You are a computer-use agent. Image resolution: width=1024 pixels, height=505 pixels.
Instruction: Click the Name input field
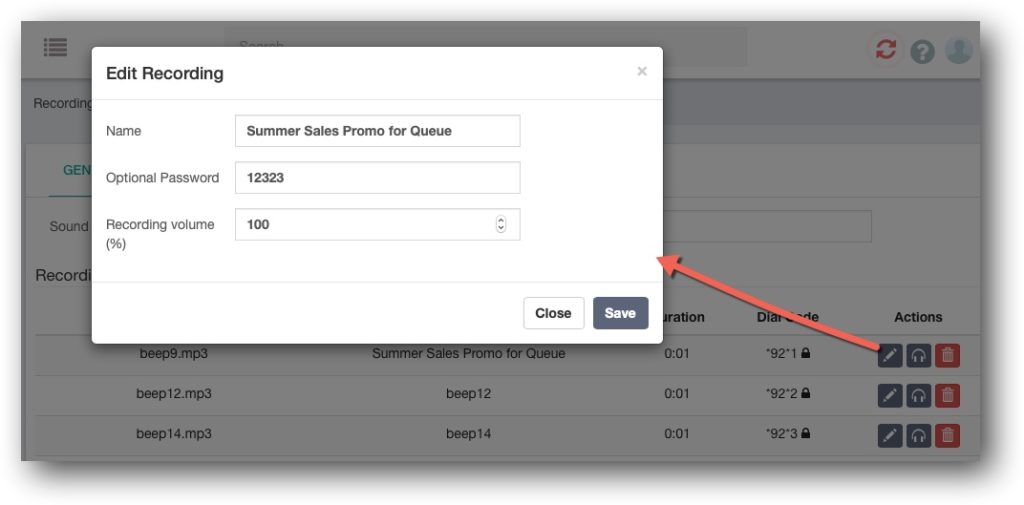377,131
